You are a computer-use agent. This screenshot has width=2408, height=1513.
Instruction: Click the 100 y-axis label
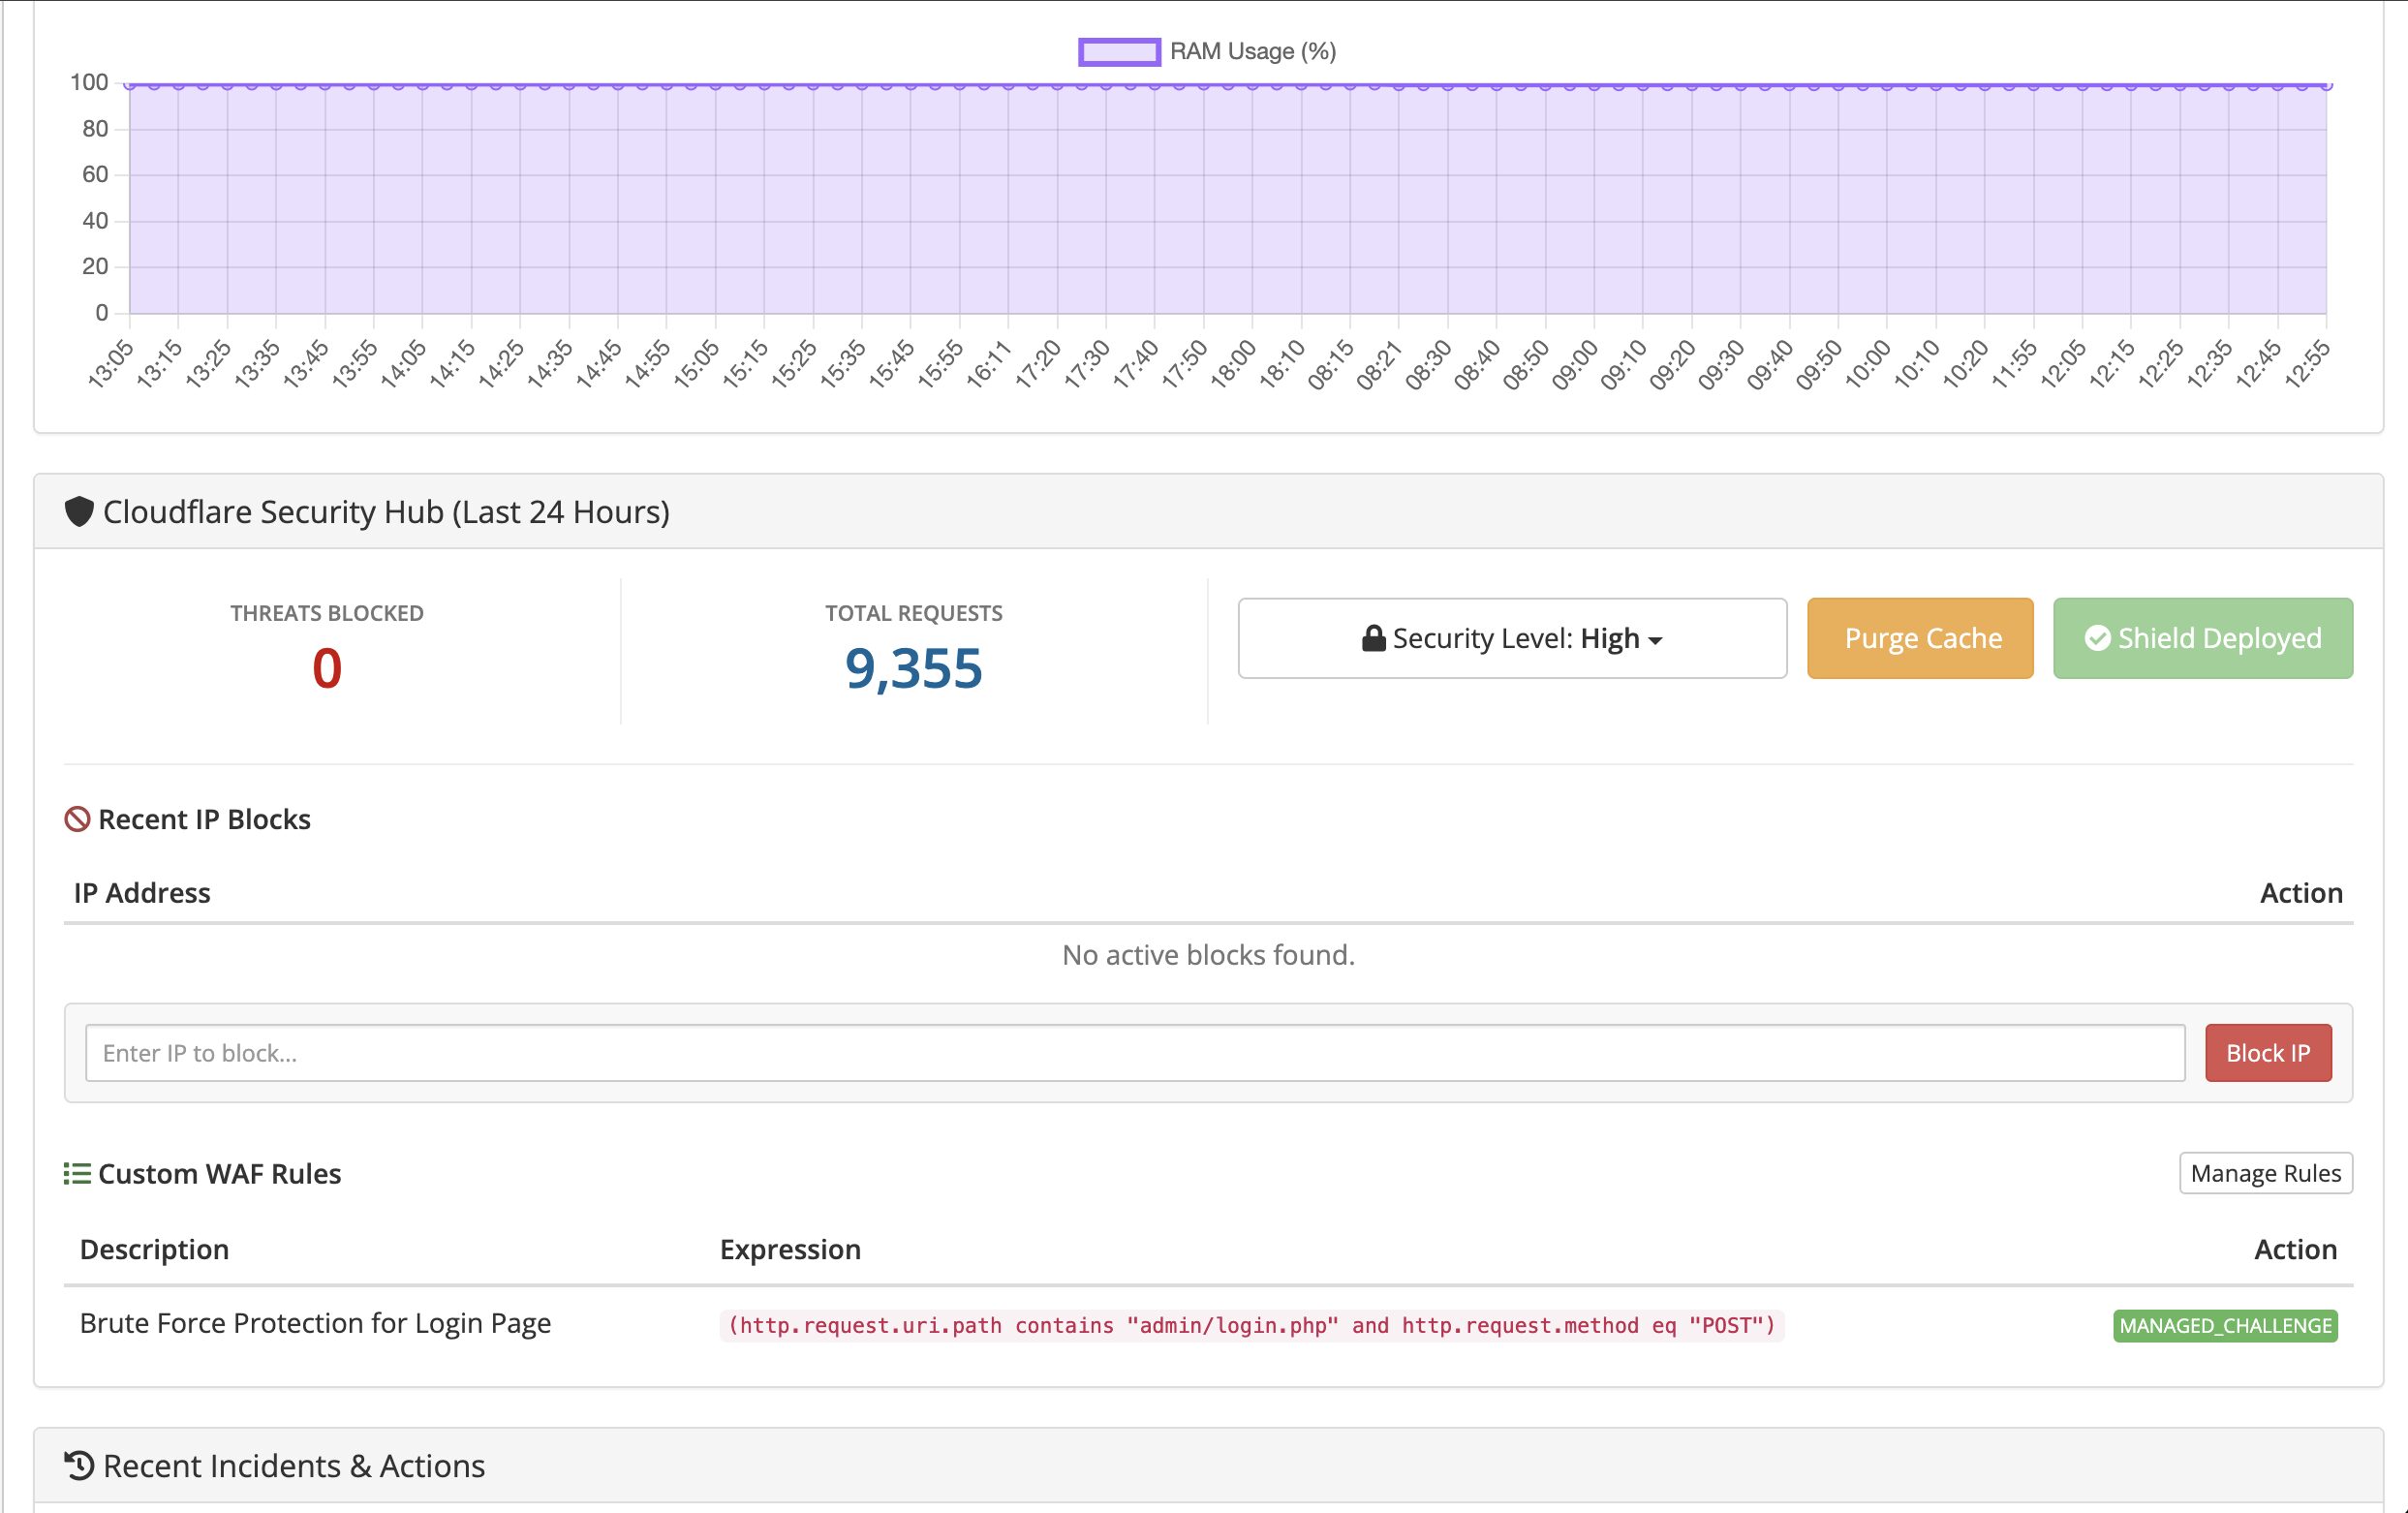(x=89, y=82)
